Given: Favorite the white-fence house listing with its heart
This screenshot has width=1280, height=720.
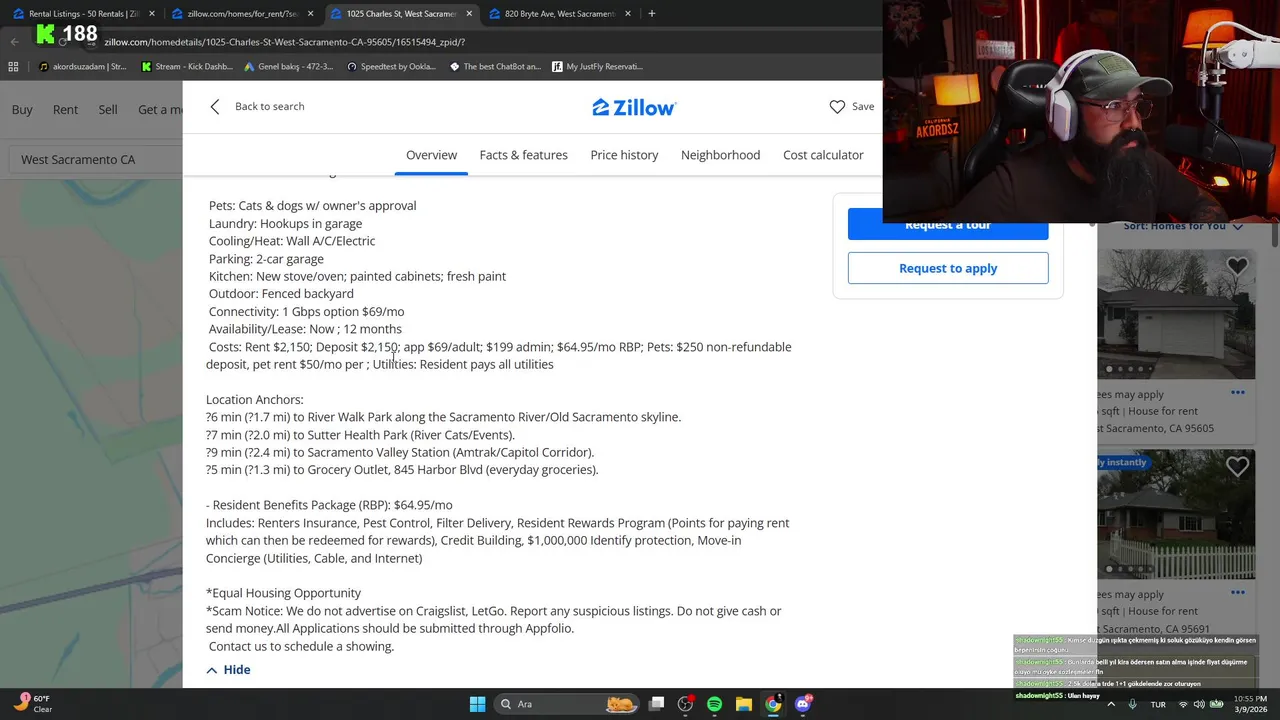Looking at the screenshot, I should click(x=1237, y=466).
